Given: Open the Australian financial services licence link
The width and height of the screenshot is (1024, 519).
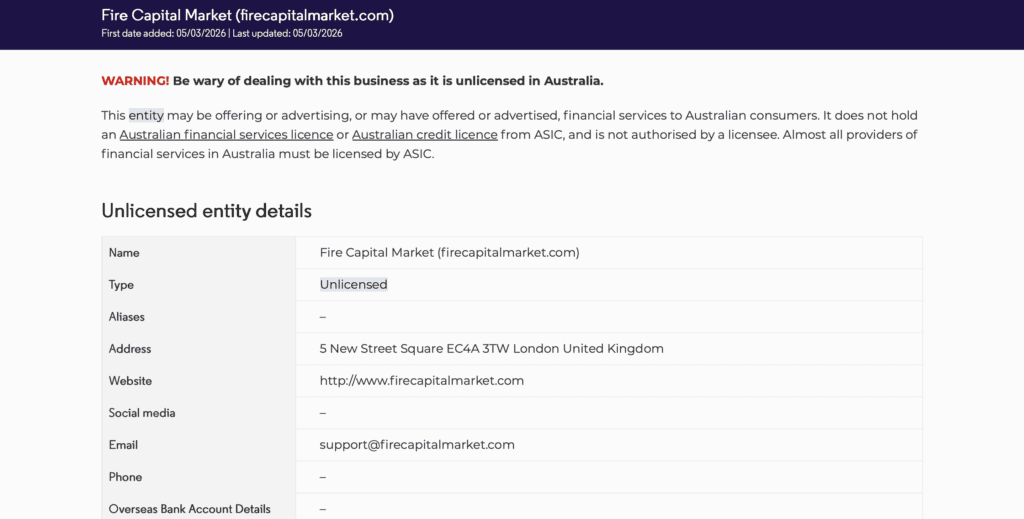Looking at the screenshot, I should click(x=226, y=135).
